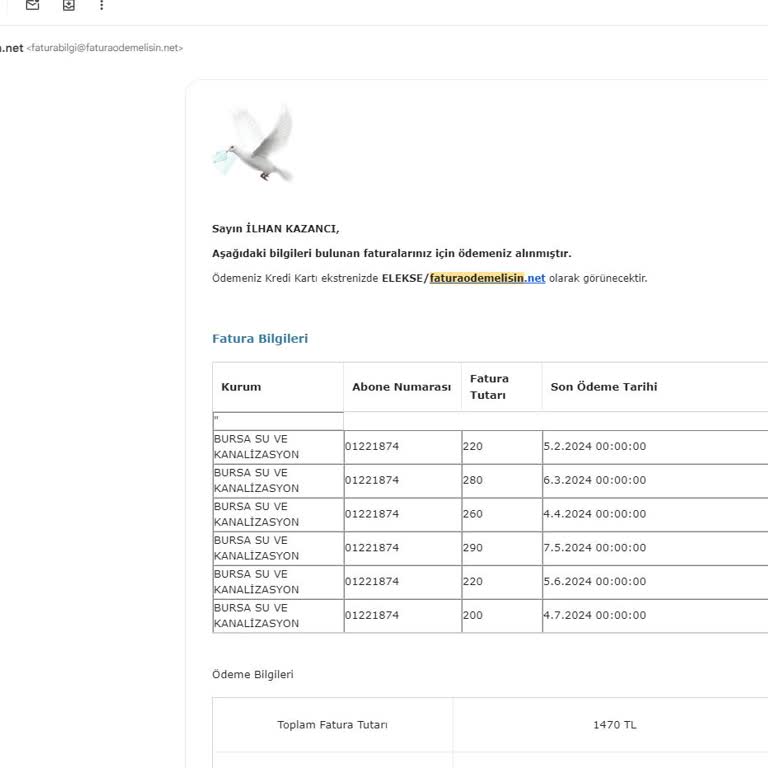
Task: Select the date 5.6.2024 00:00:00
Action: 595,581
